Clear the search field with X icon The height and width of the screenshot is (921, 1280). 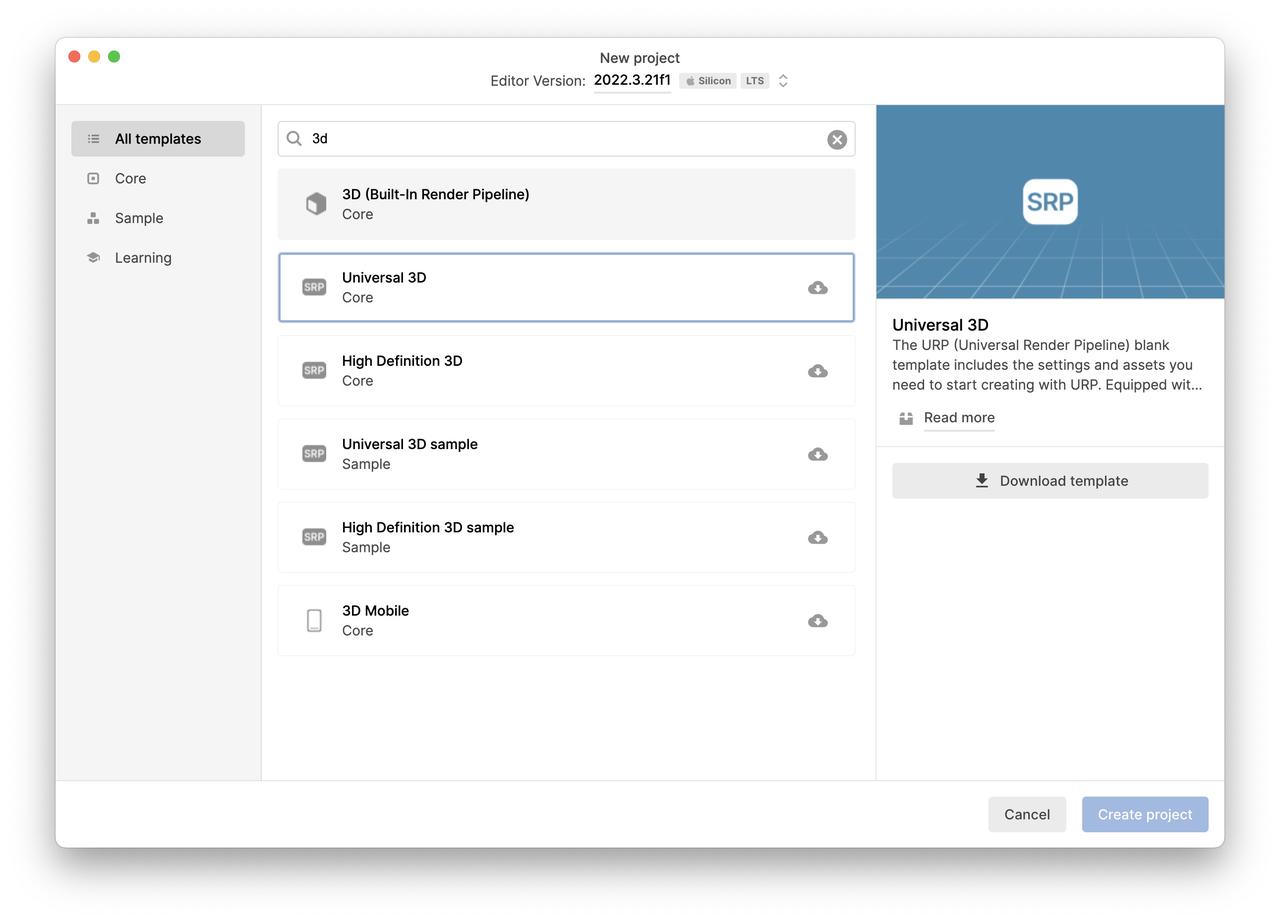837,140
